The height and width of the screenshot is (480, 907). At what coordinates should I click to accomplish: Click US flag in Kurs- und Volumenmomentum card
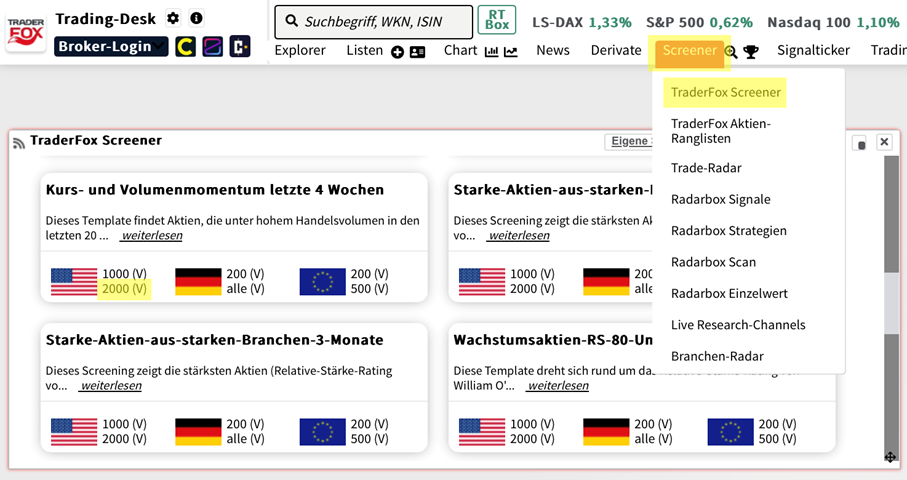[x=74, y=282]
